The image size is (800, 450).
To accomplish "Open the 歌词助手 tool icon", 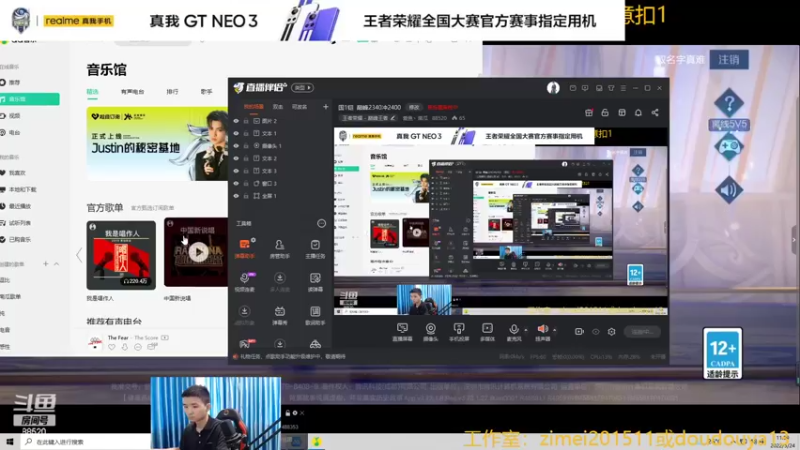I will point(315,315).
